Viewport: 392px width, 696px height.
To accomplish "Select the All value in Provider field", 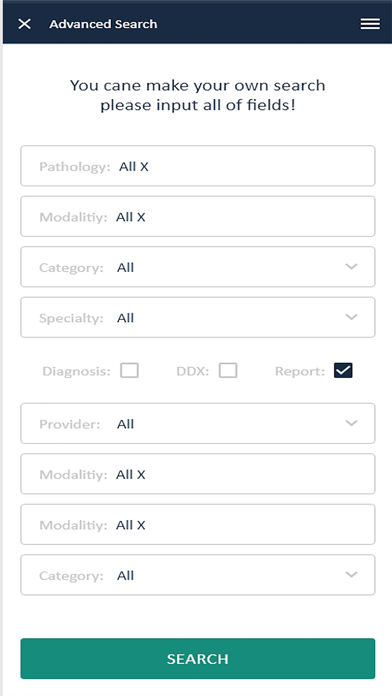I will point(125,424).
